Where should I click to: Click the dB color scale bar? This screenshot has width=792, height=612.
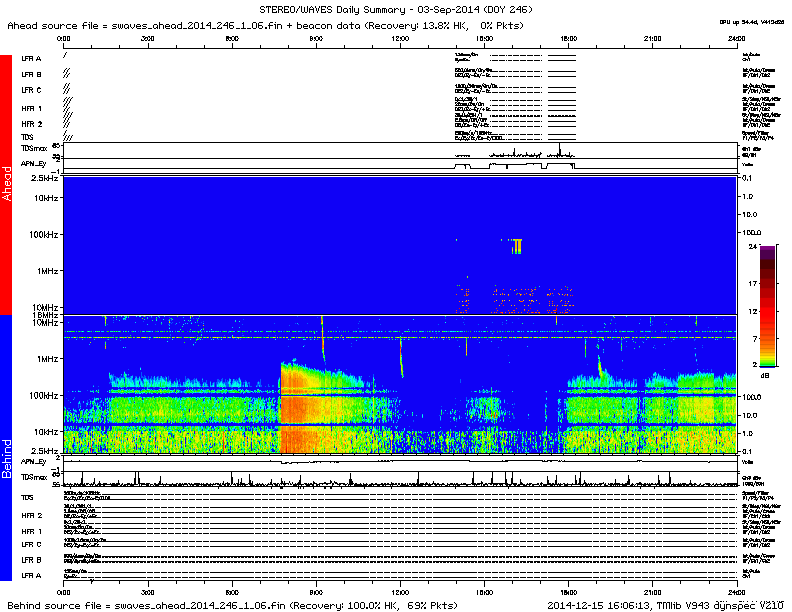coord(768,307)
